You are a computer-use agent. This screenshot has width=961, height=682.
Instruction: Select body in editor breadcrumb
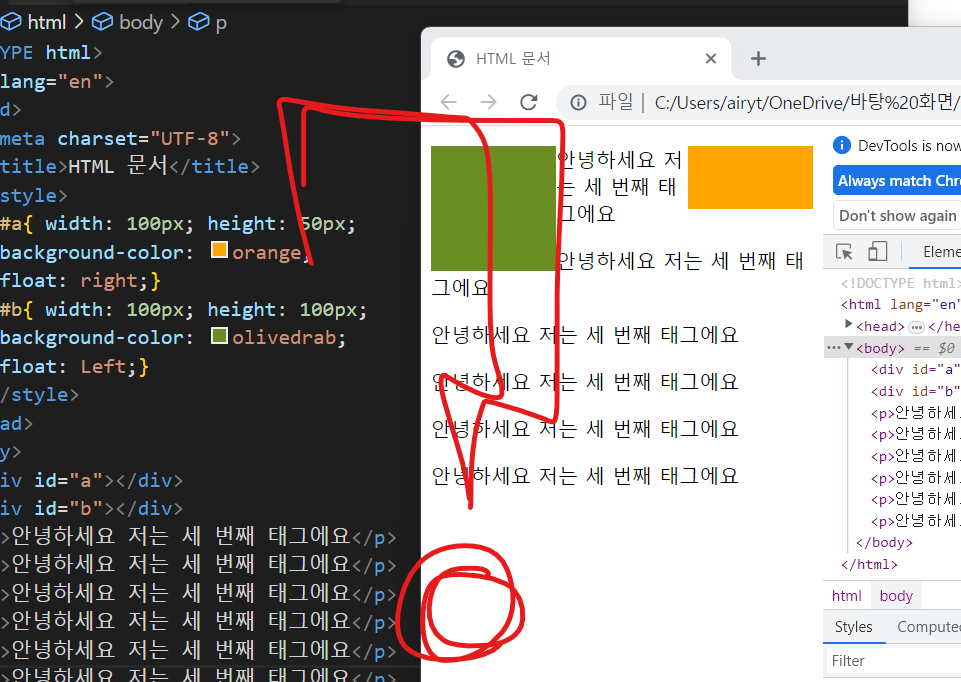click(141, 23)
